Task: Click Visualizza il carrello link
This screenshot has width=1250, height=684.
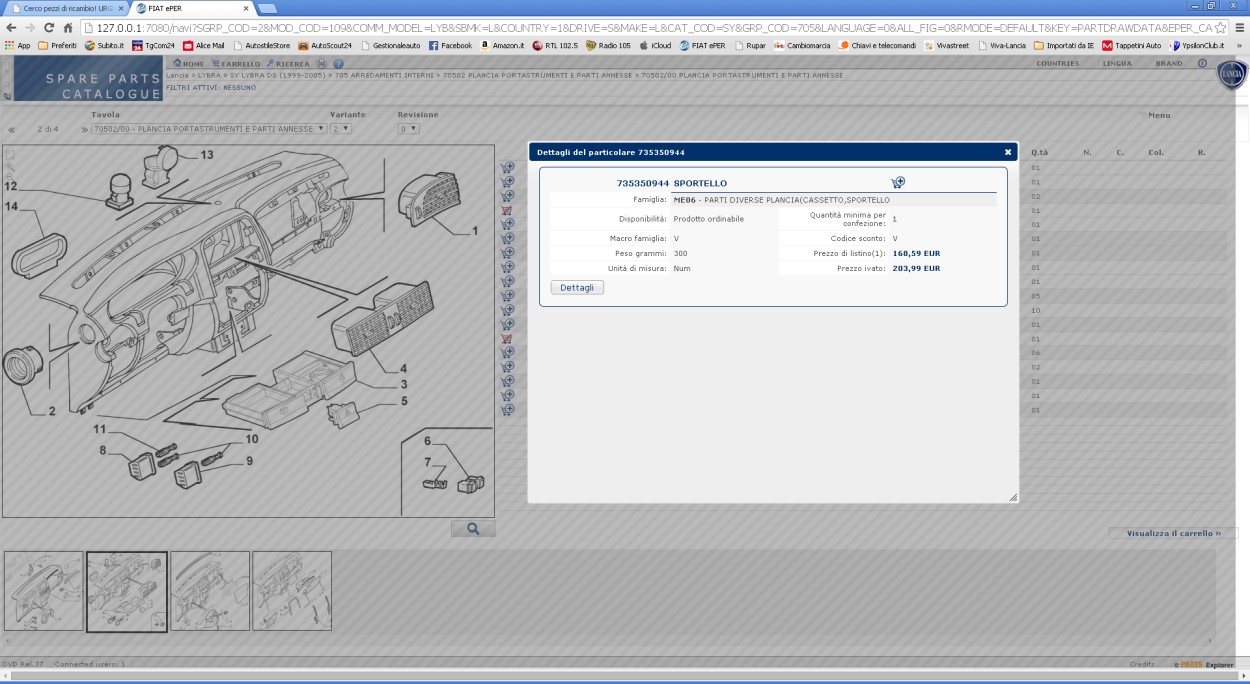Action: [x=1174, y=533]
